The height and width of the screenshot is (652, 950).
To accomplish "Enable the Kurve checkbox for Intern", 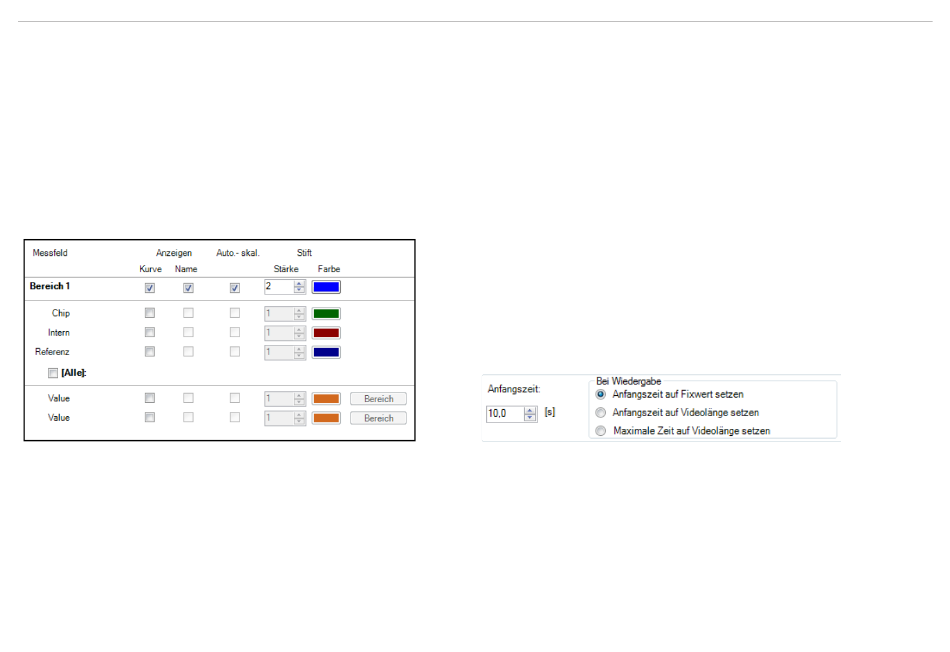I will click(150, 333).
